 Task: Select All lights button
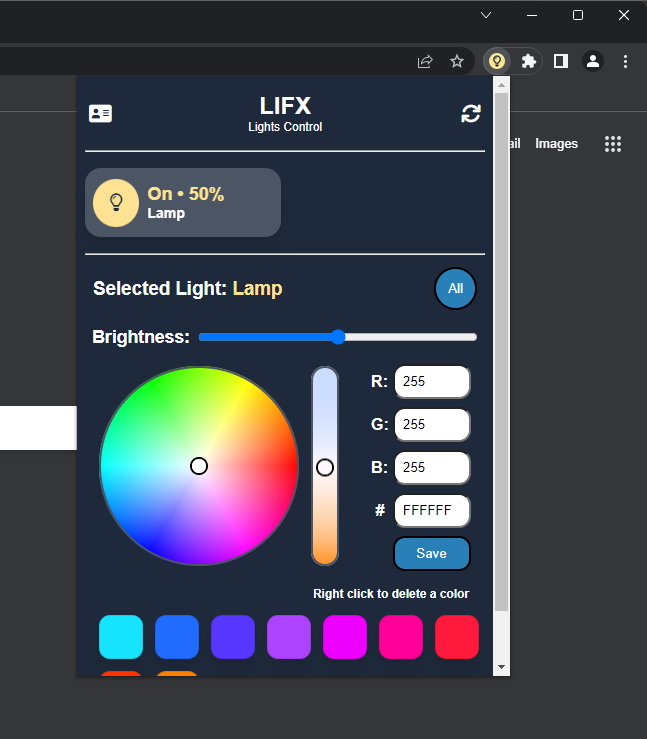pos(455,289)
